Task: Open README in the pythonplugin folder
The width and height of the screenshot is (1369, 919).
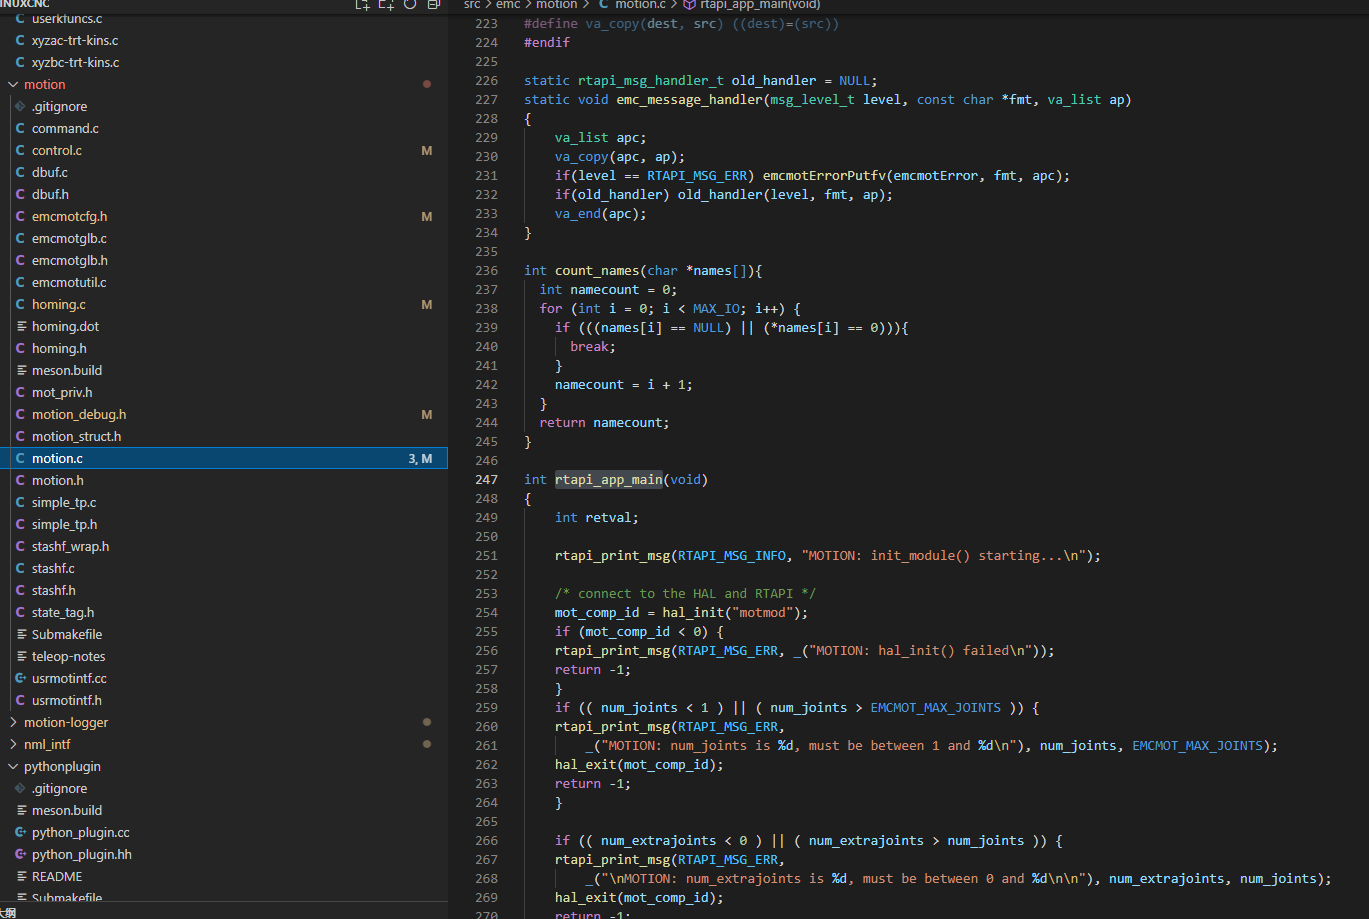Action: pyautogui.click(x=224, y=876)
